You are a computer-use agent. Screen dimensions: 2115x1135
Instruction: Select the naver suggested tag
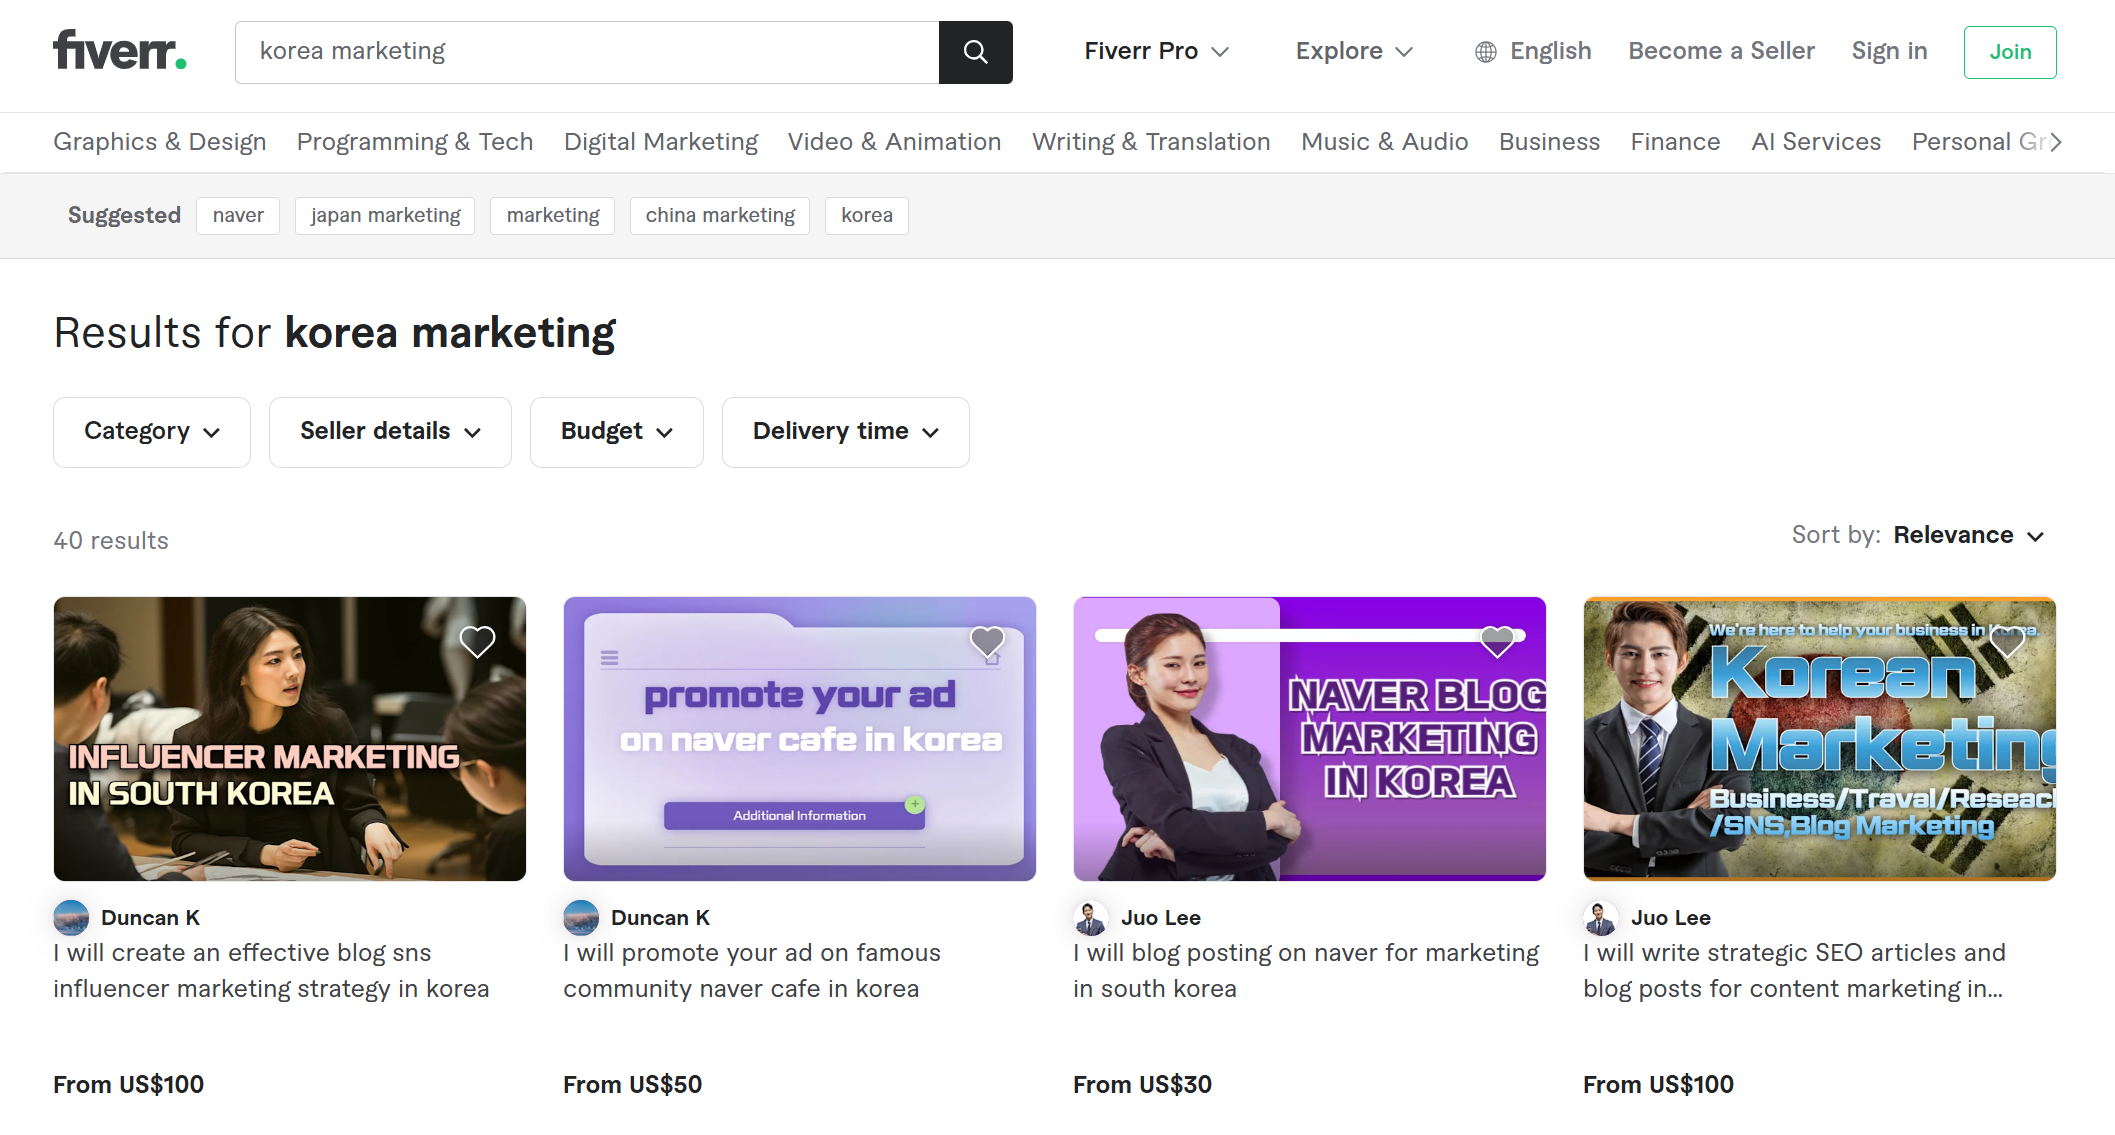[x=238, y=216]
